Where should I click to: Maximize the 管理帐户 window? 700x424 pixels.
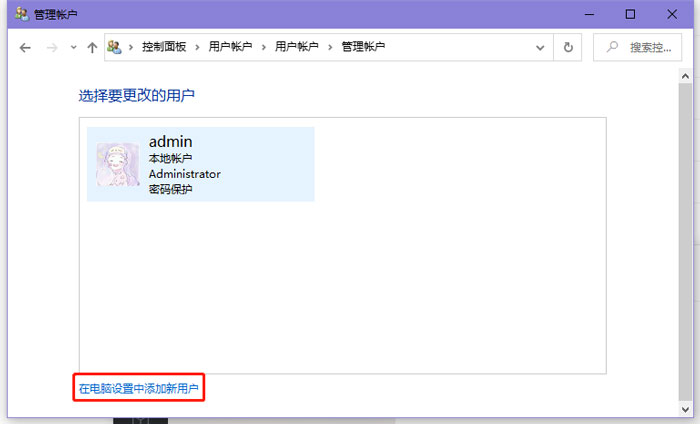coord(630,14)
